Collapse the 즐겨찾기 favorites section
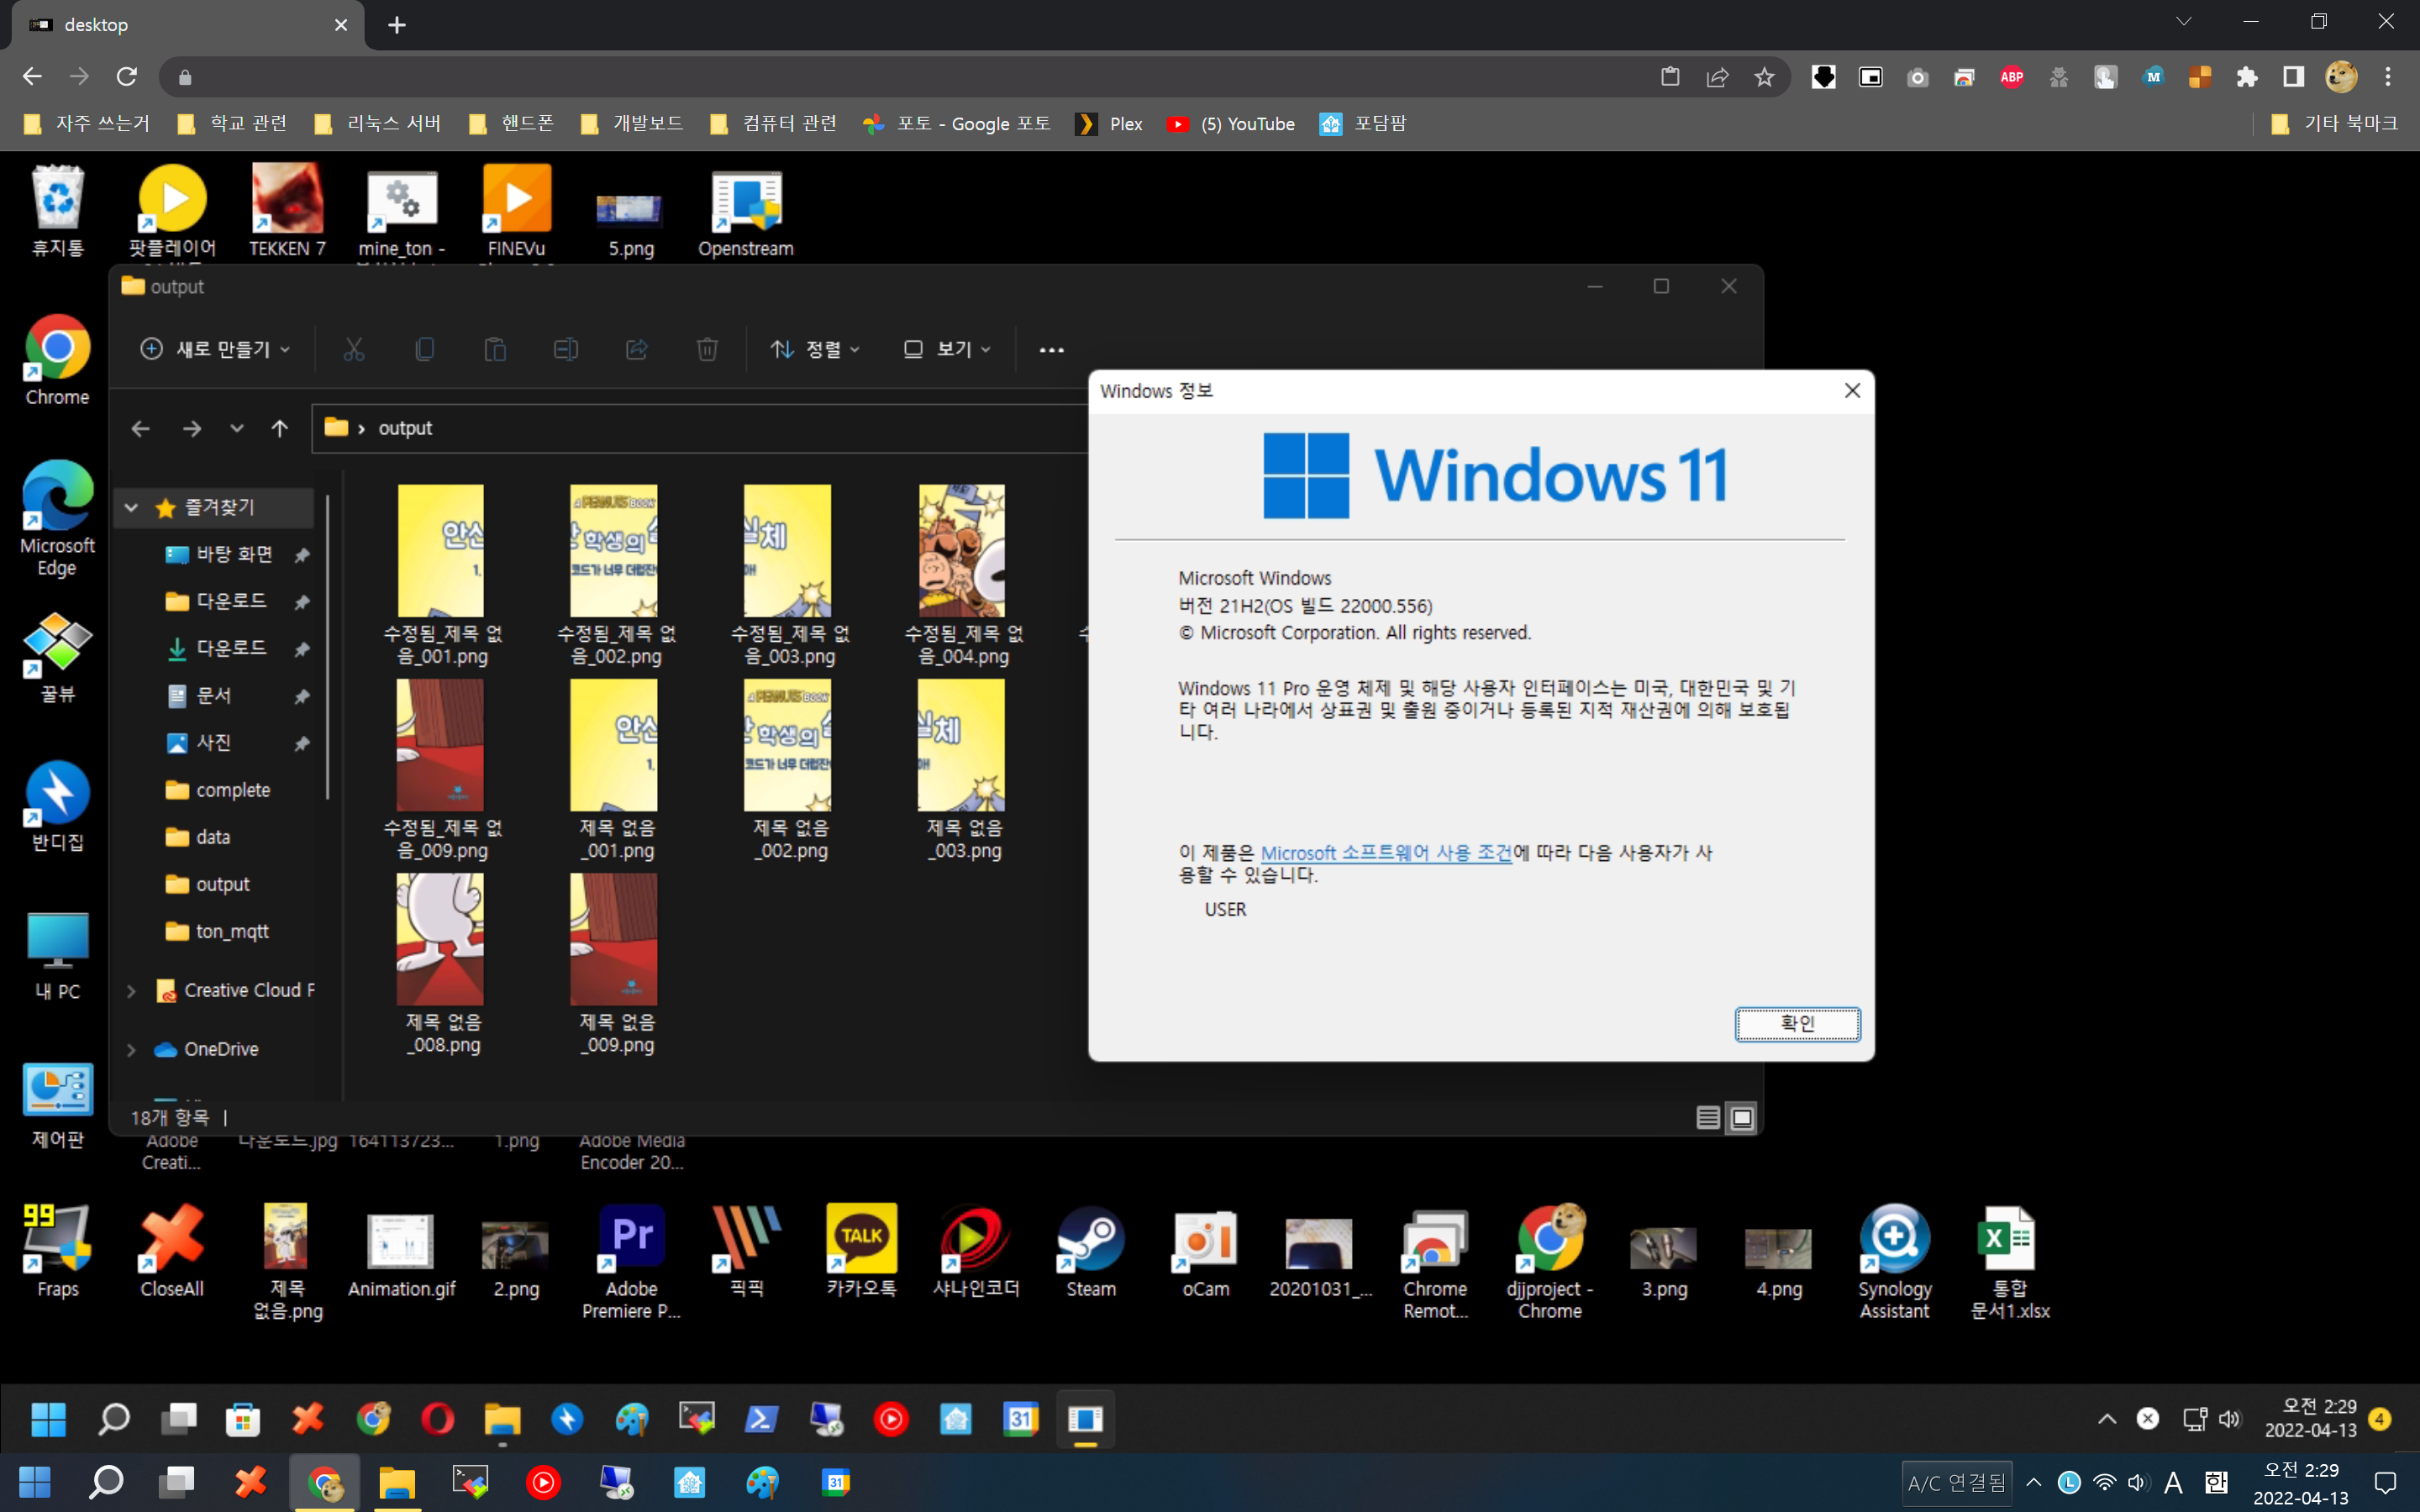 point(131,508)
